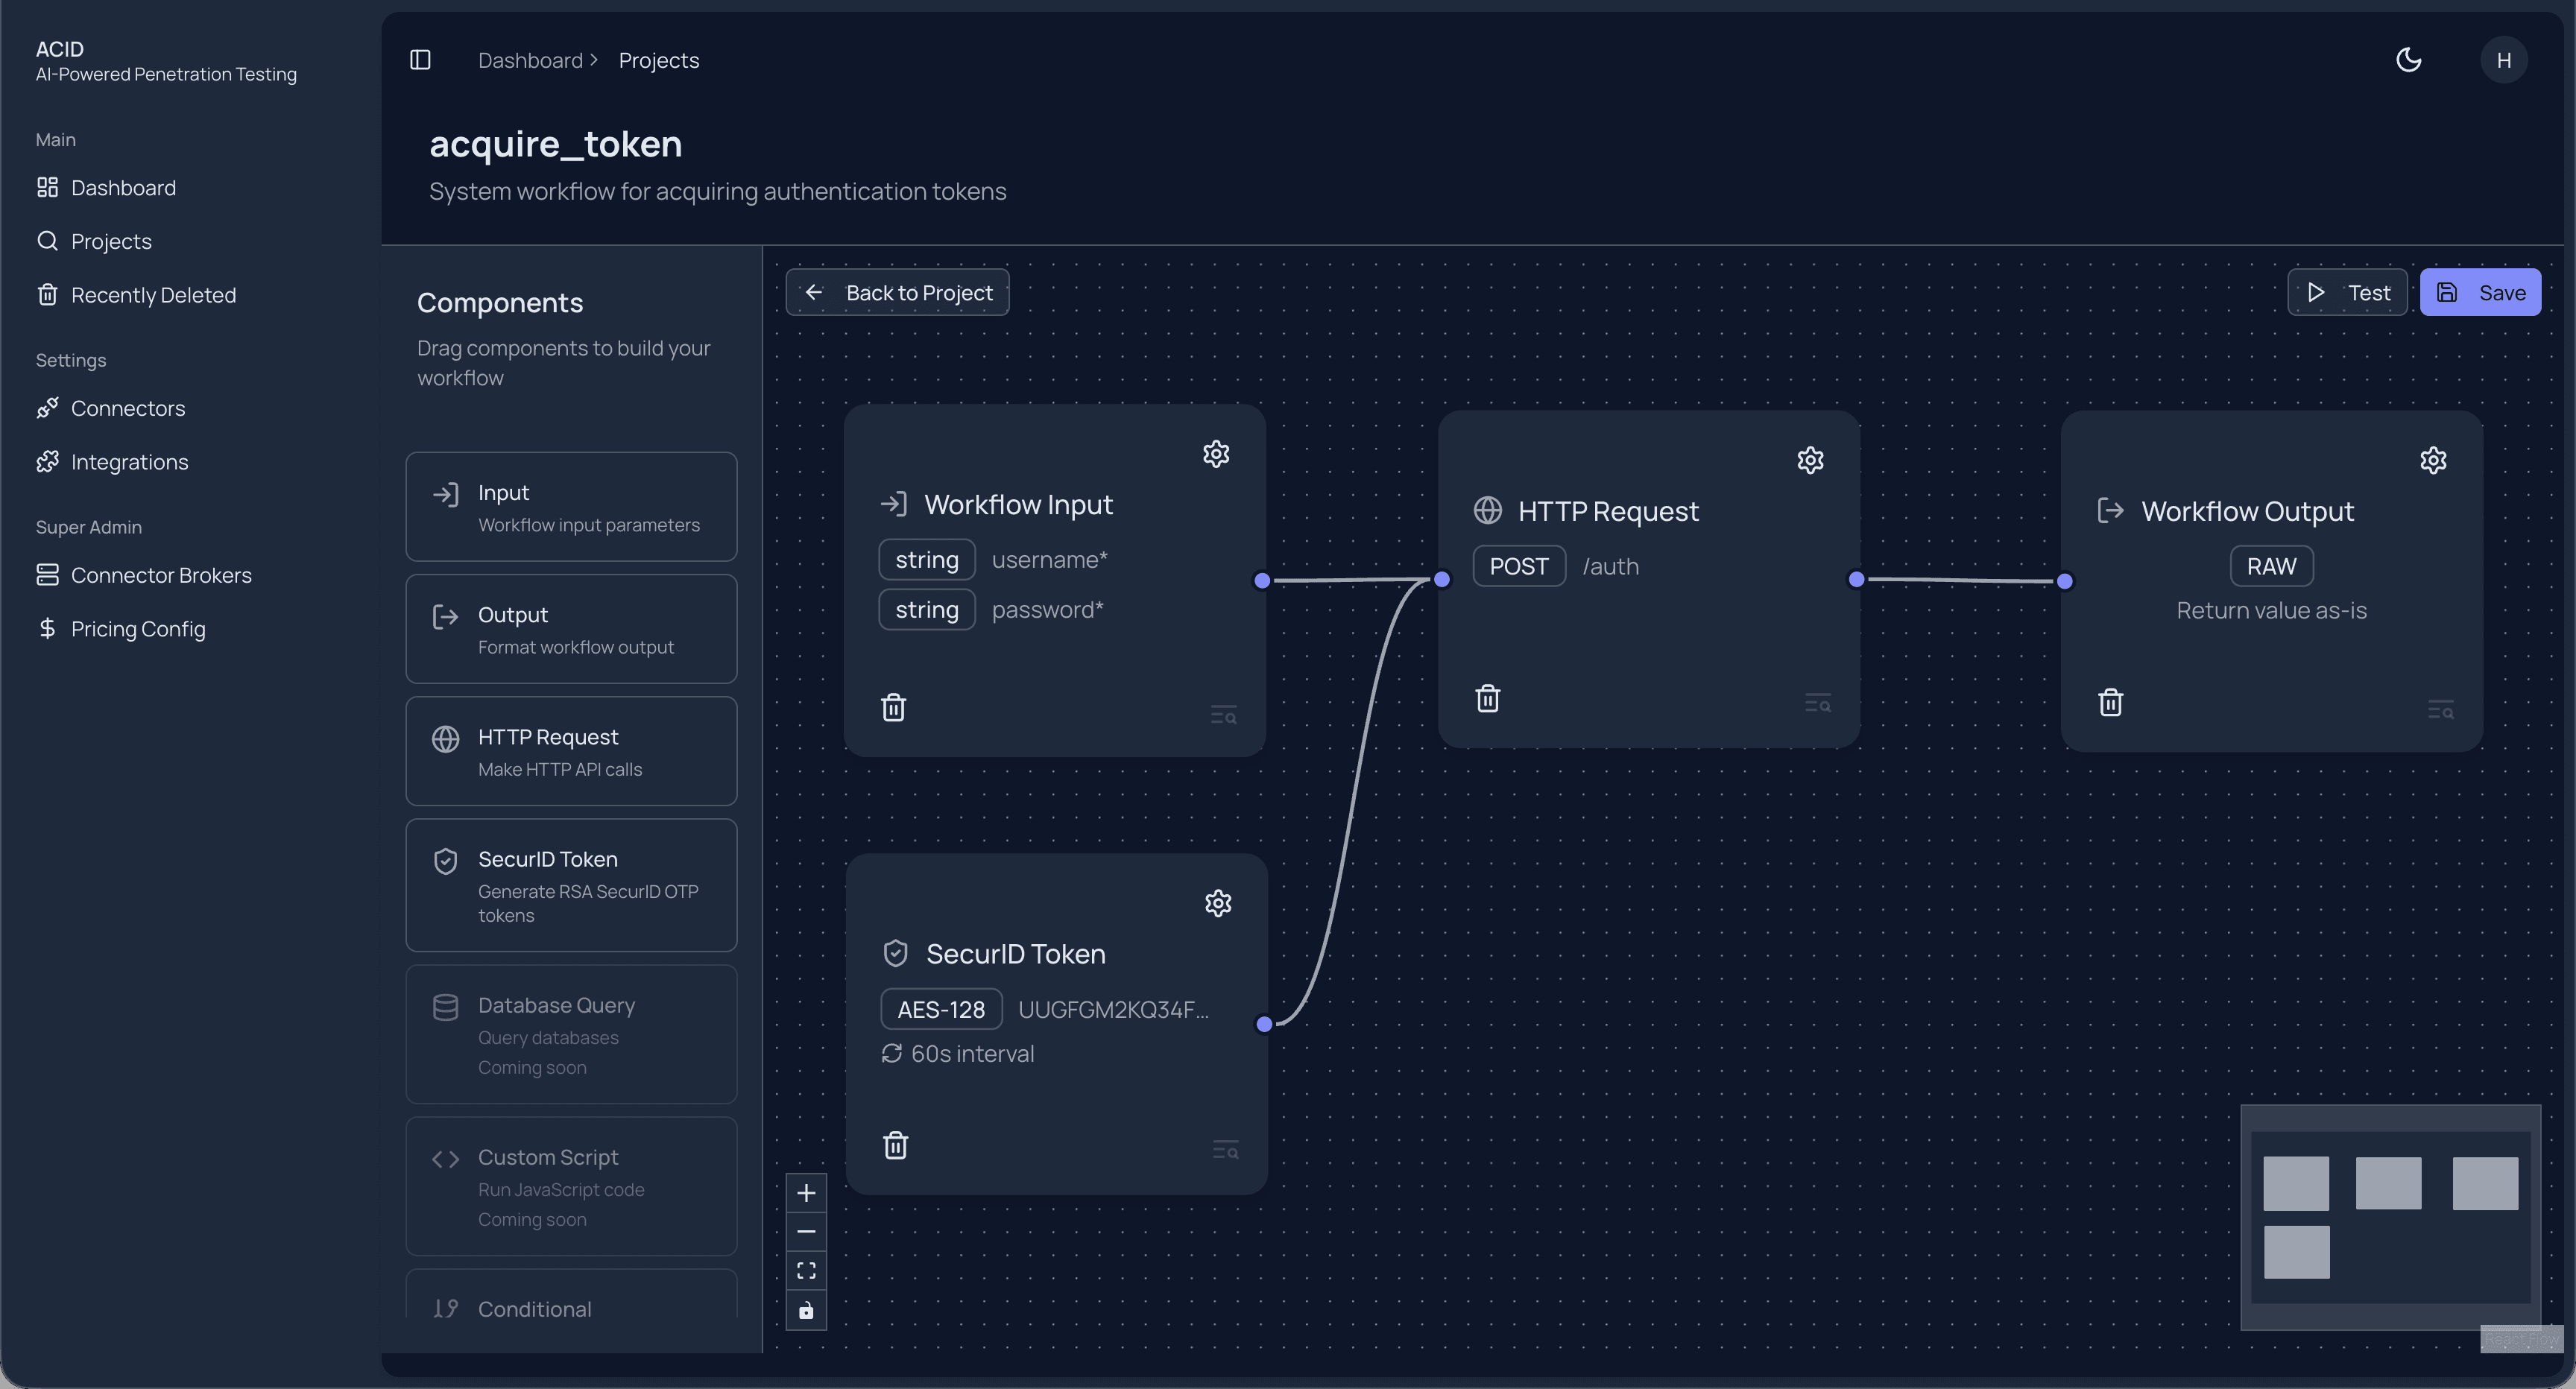Select the Output component card
This screenshot has width=2576, height=1389.
(571, 629)
